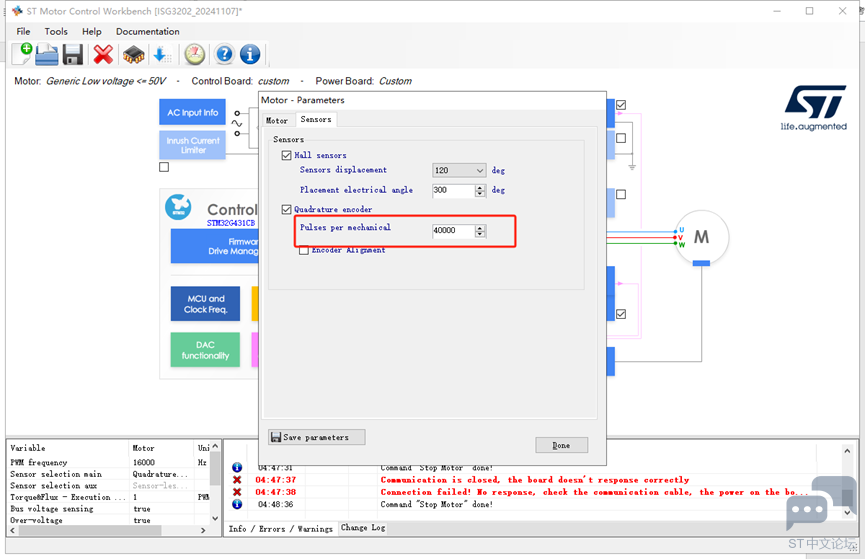Open an existing project file
The image size is (865, 559).
pos(47,55)
